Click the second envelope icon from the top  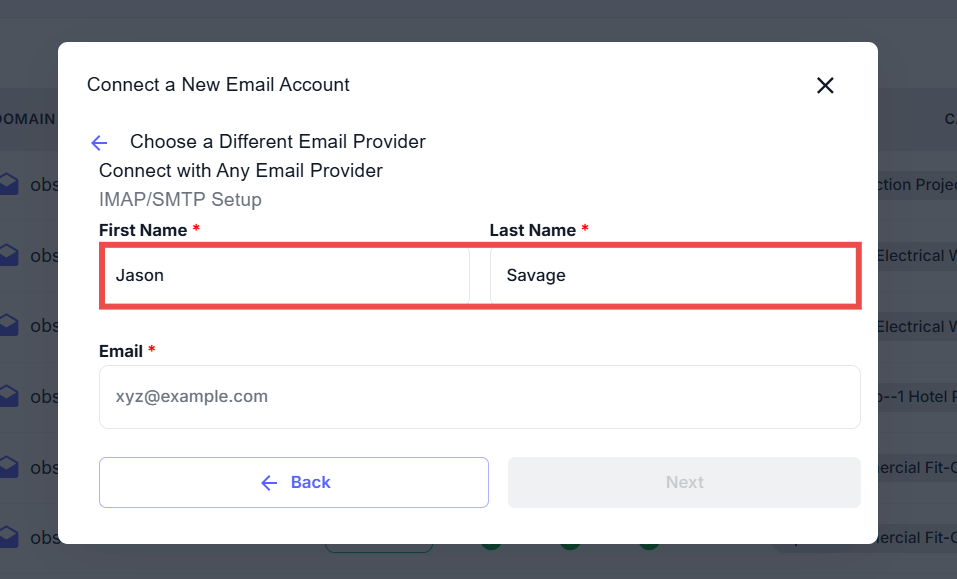click(x=9, y=255)
